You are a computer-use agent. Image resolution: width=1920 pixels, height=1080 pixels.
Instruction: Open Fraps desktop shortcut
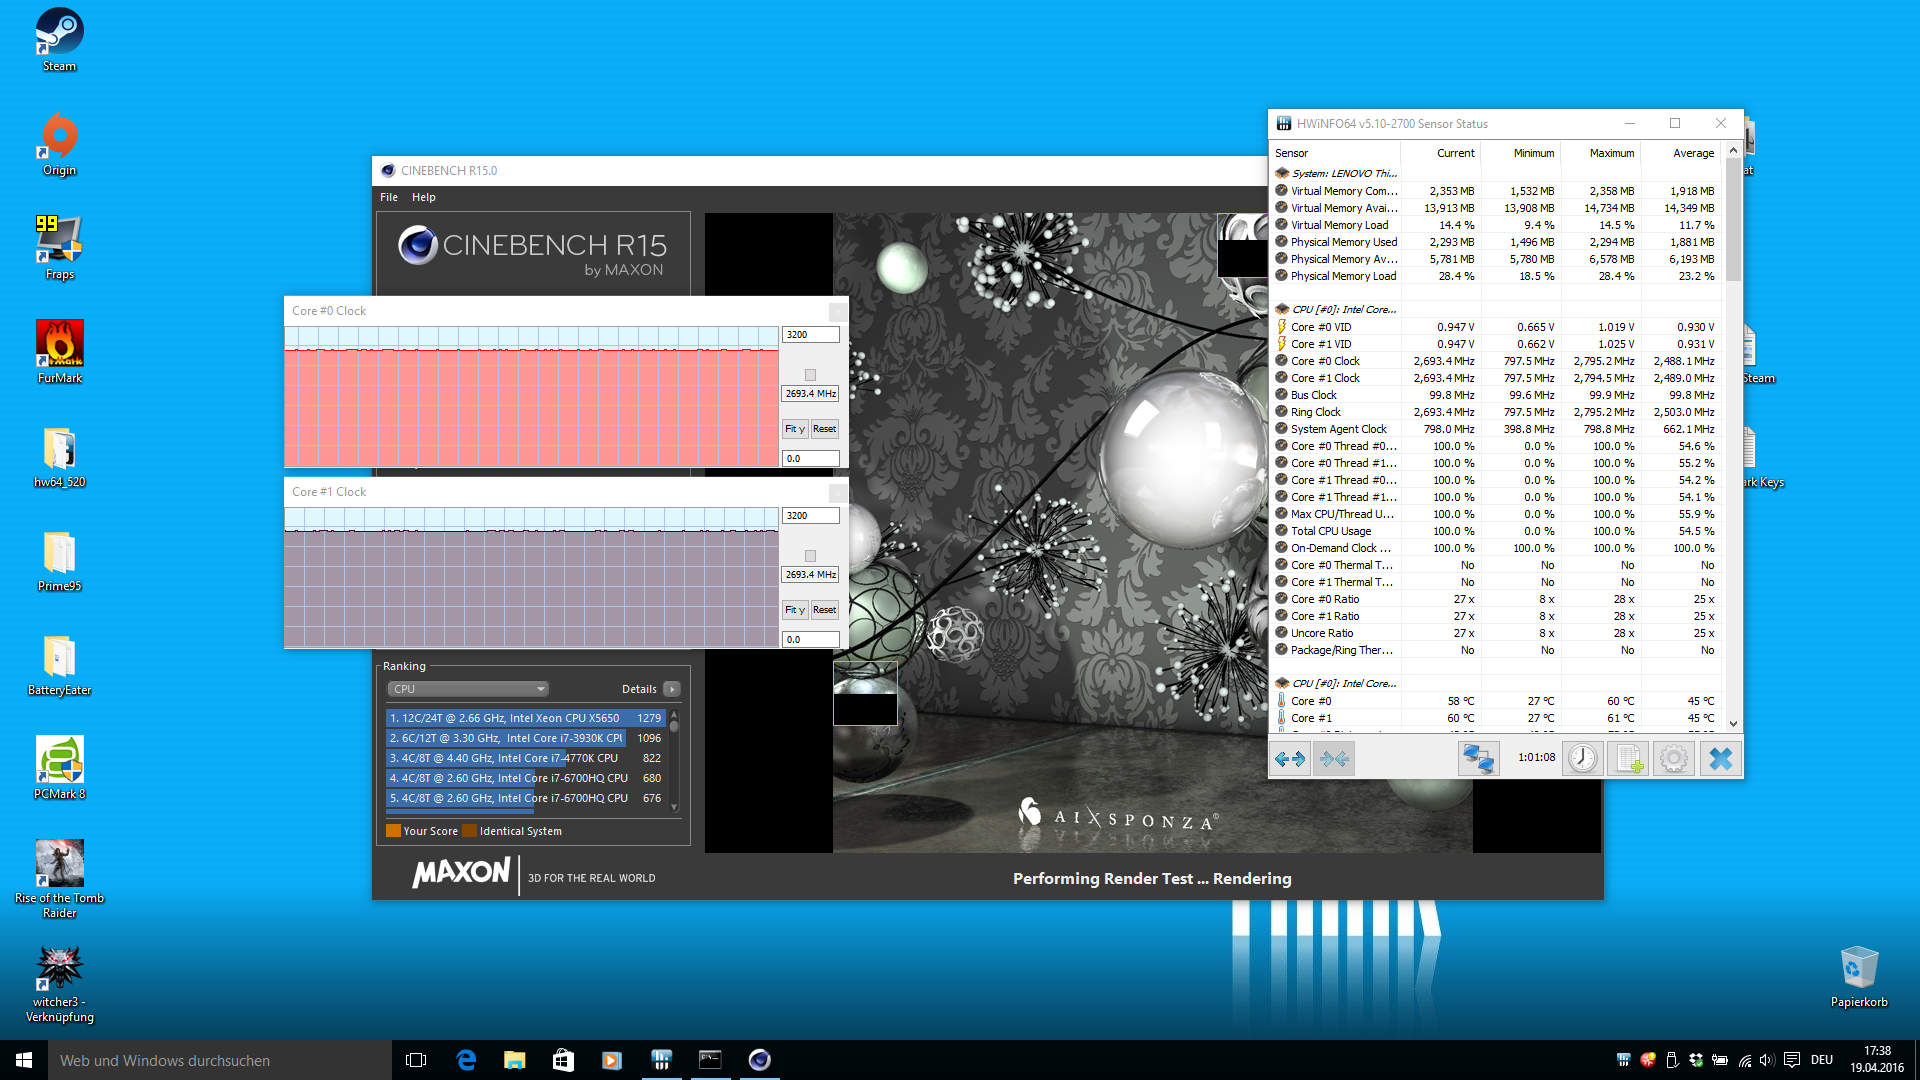click(x=59, y=248)
